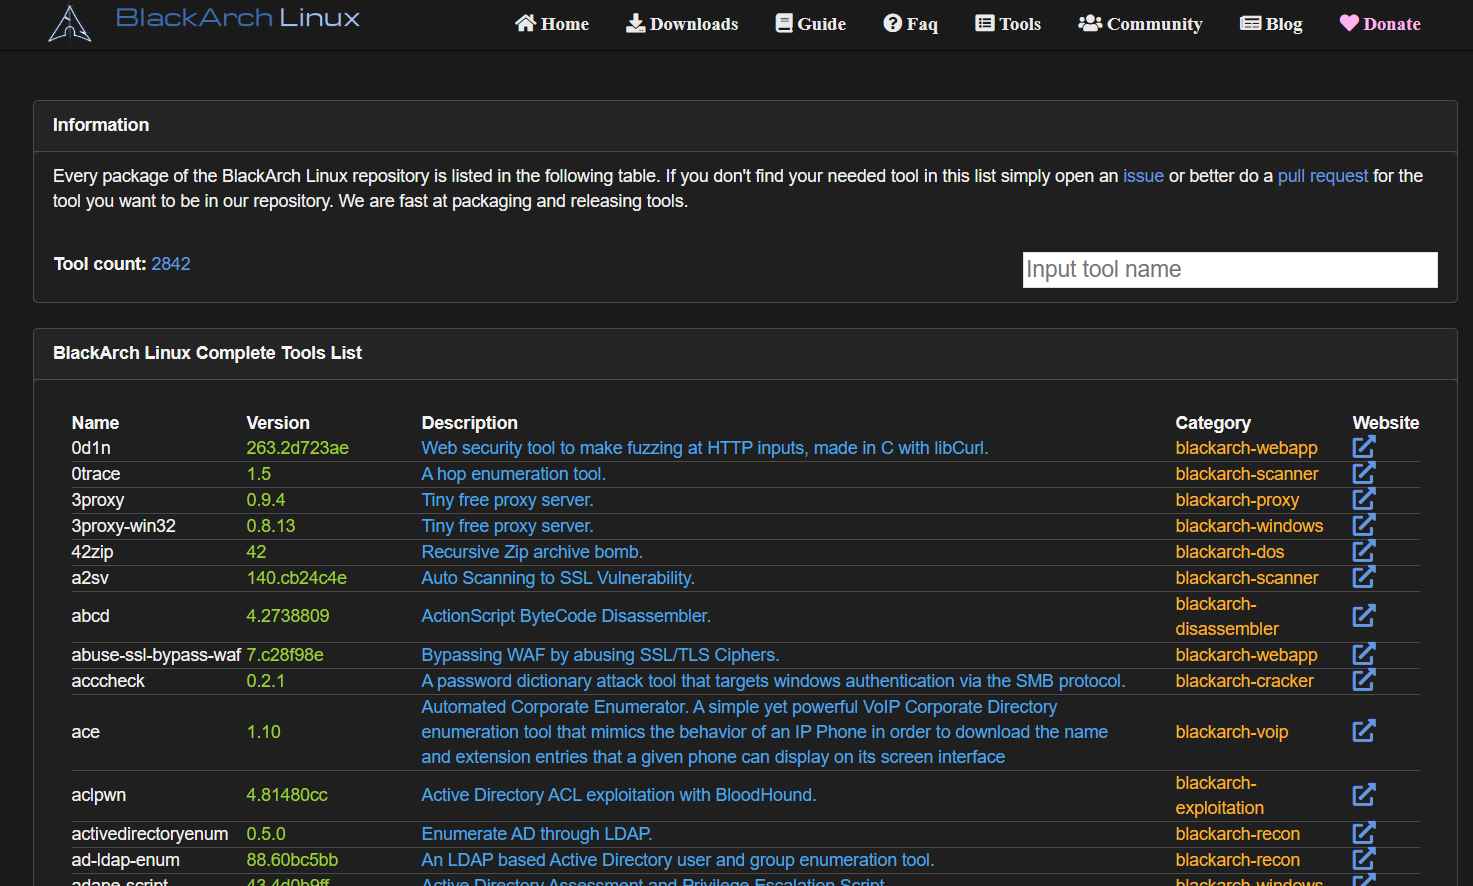Click 'Active Directory ACL exploitation with BloodHound.'
Screen dimensions: 1473x886
pos(619,795)
